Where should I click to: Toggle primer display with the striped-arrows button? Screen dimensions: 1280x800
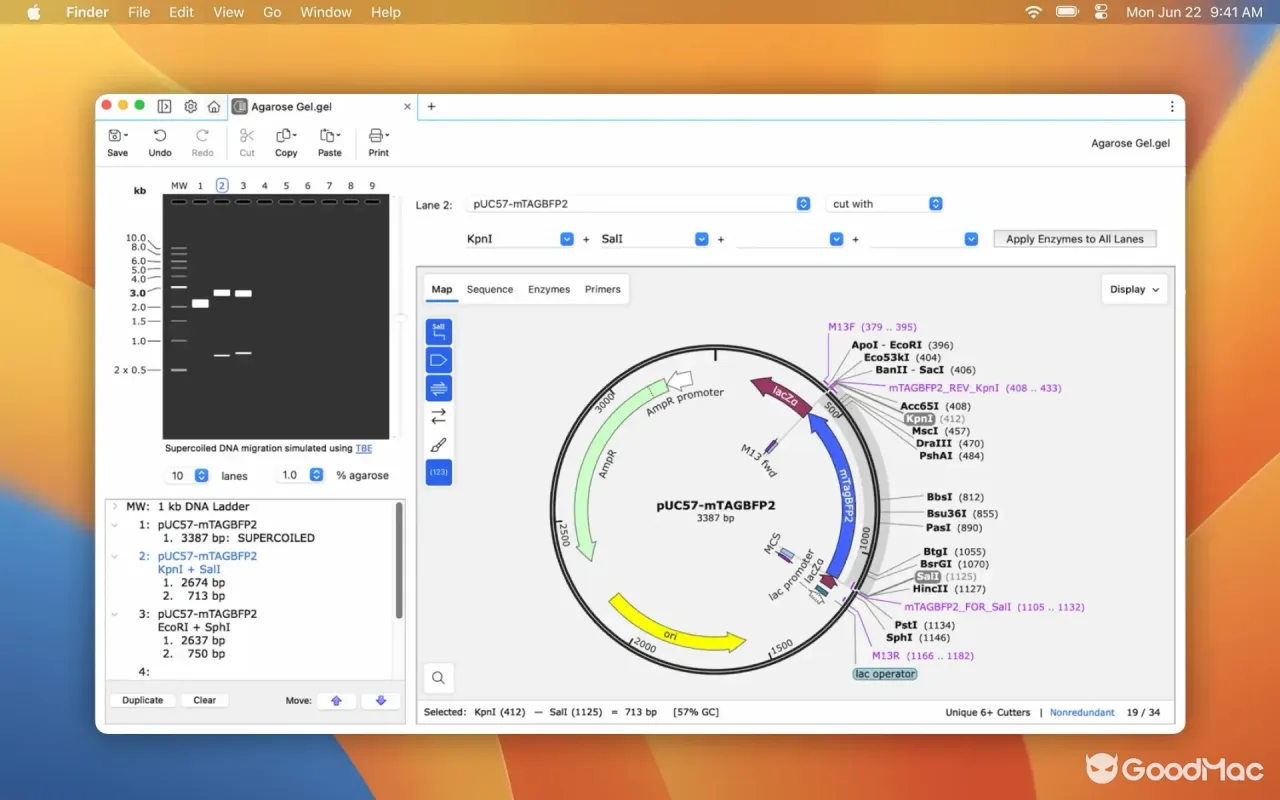[439, 388]
